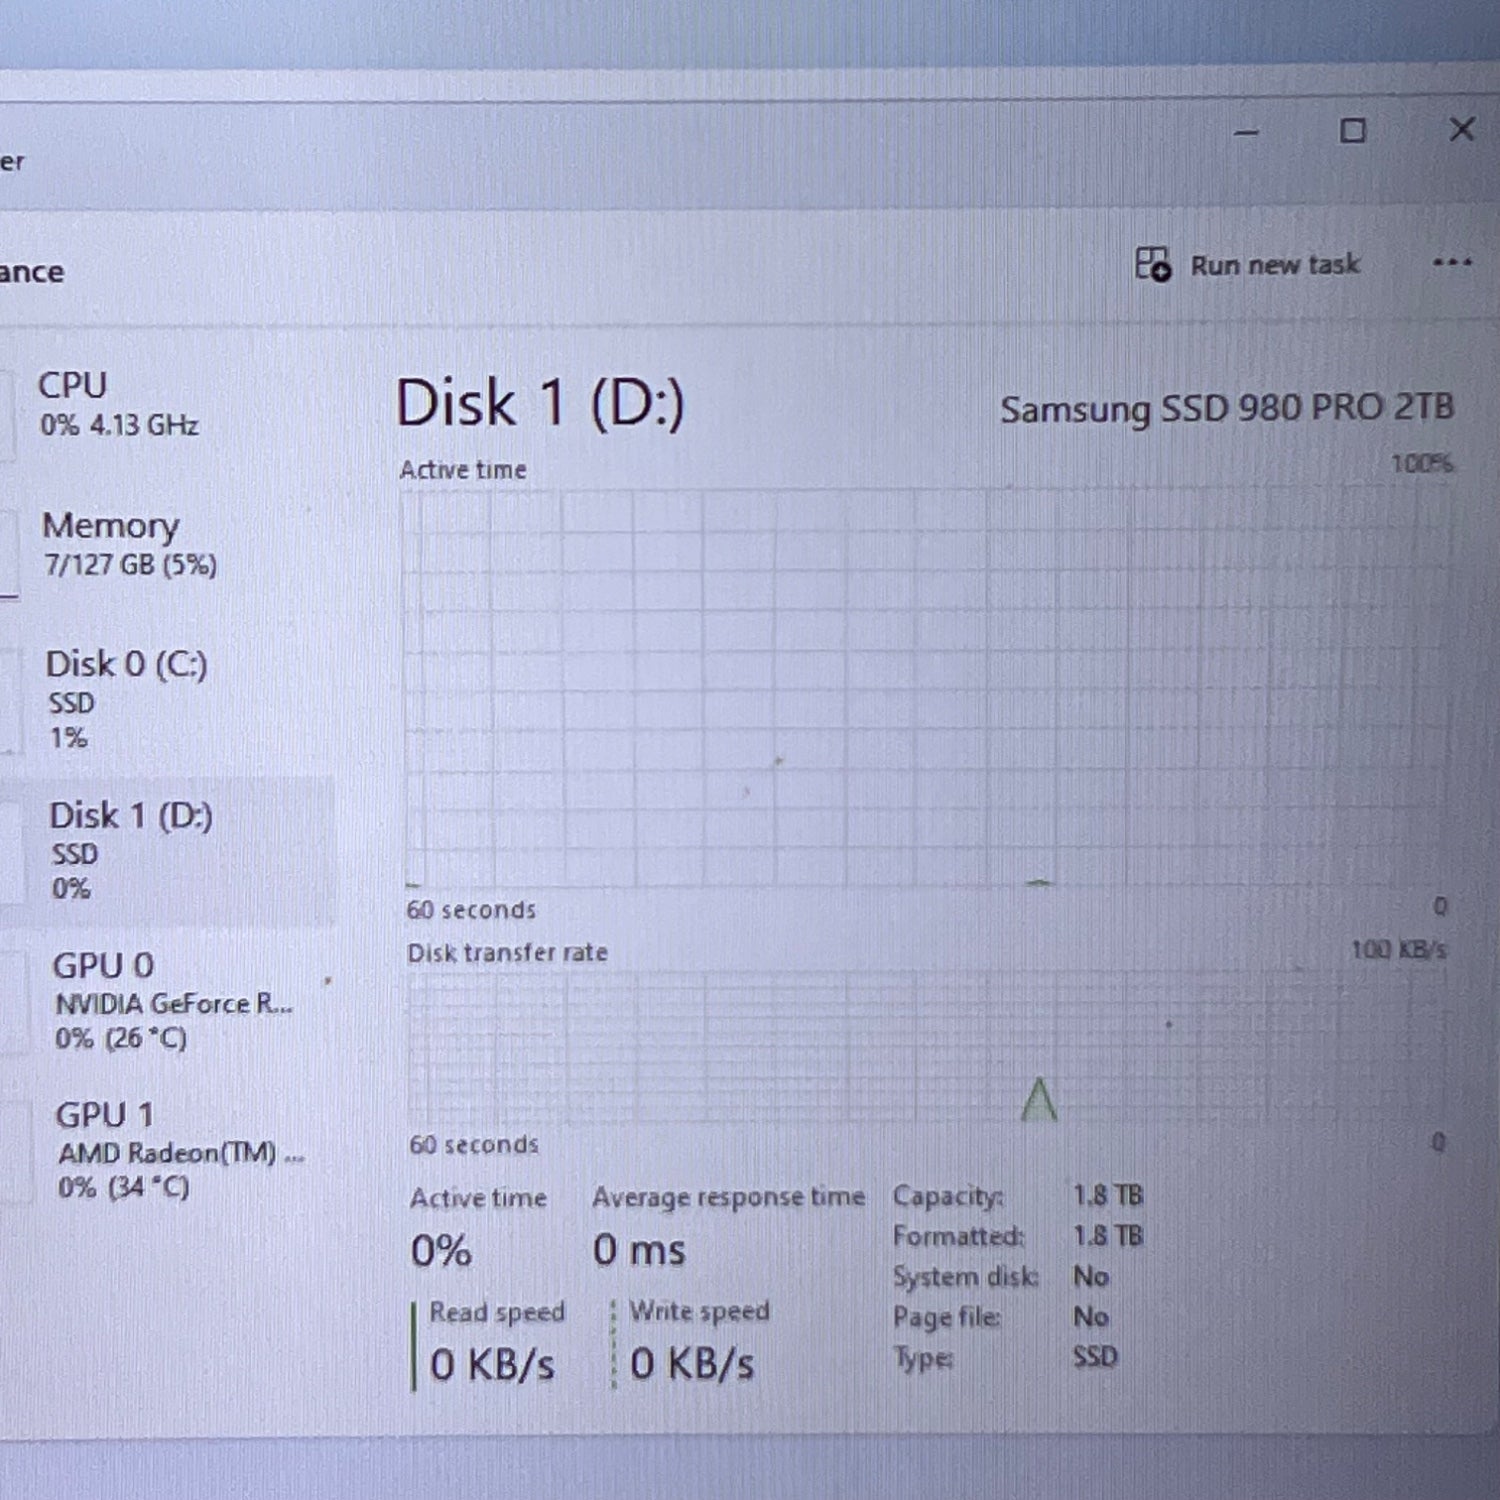This screenshot has height=1500, width=1500.
Task: Open the three-dots more options menu
Action: (1451, 263)
